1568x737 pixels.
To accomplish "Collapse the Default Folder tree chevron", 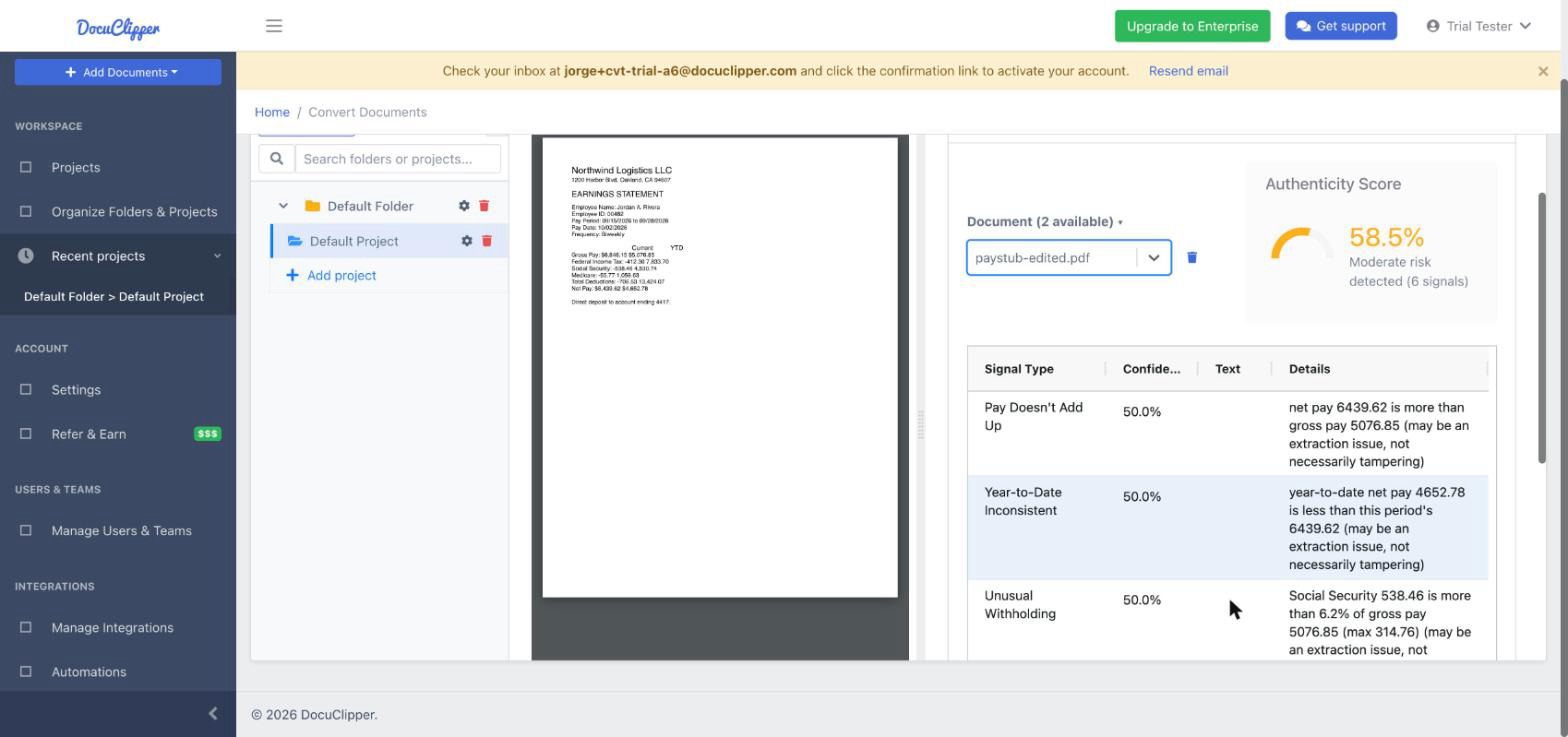I will [x=283, y=206].
